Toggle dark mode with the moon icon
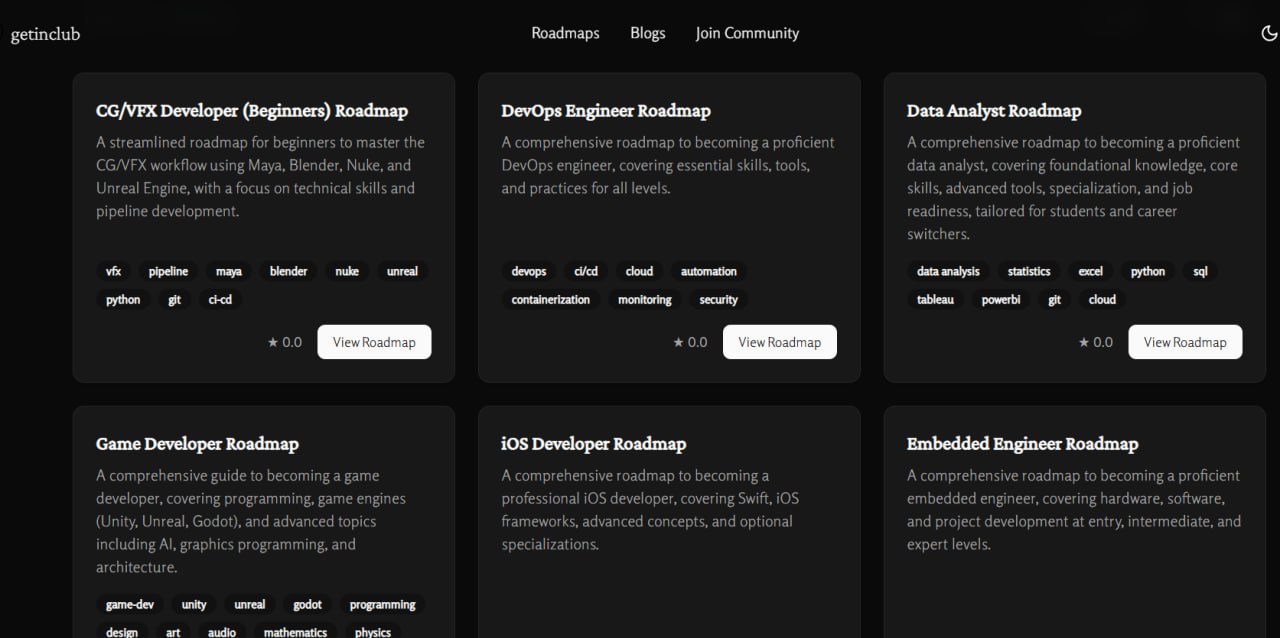This screenshot has height=638, width=1280. 1269,33
